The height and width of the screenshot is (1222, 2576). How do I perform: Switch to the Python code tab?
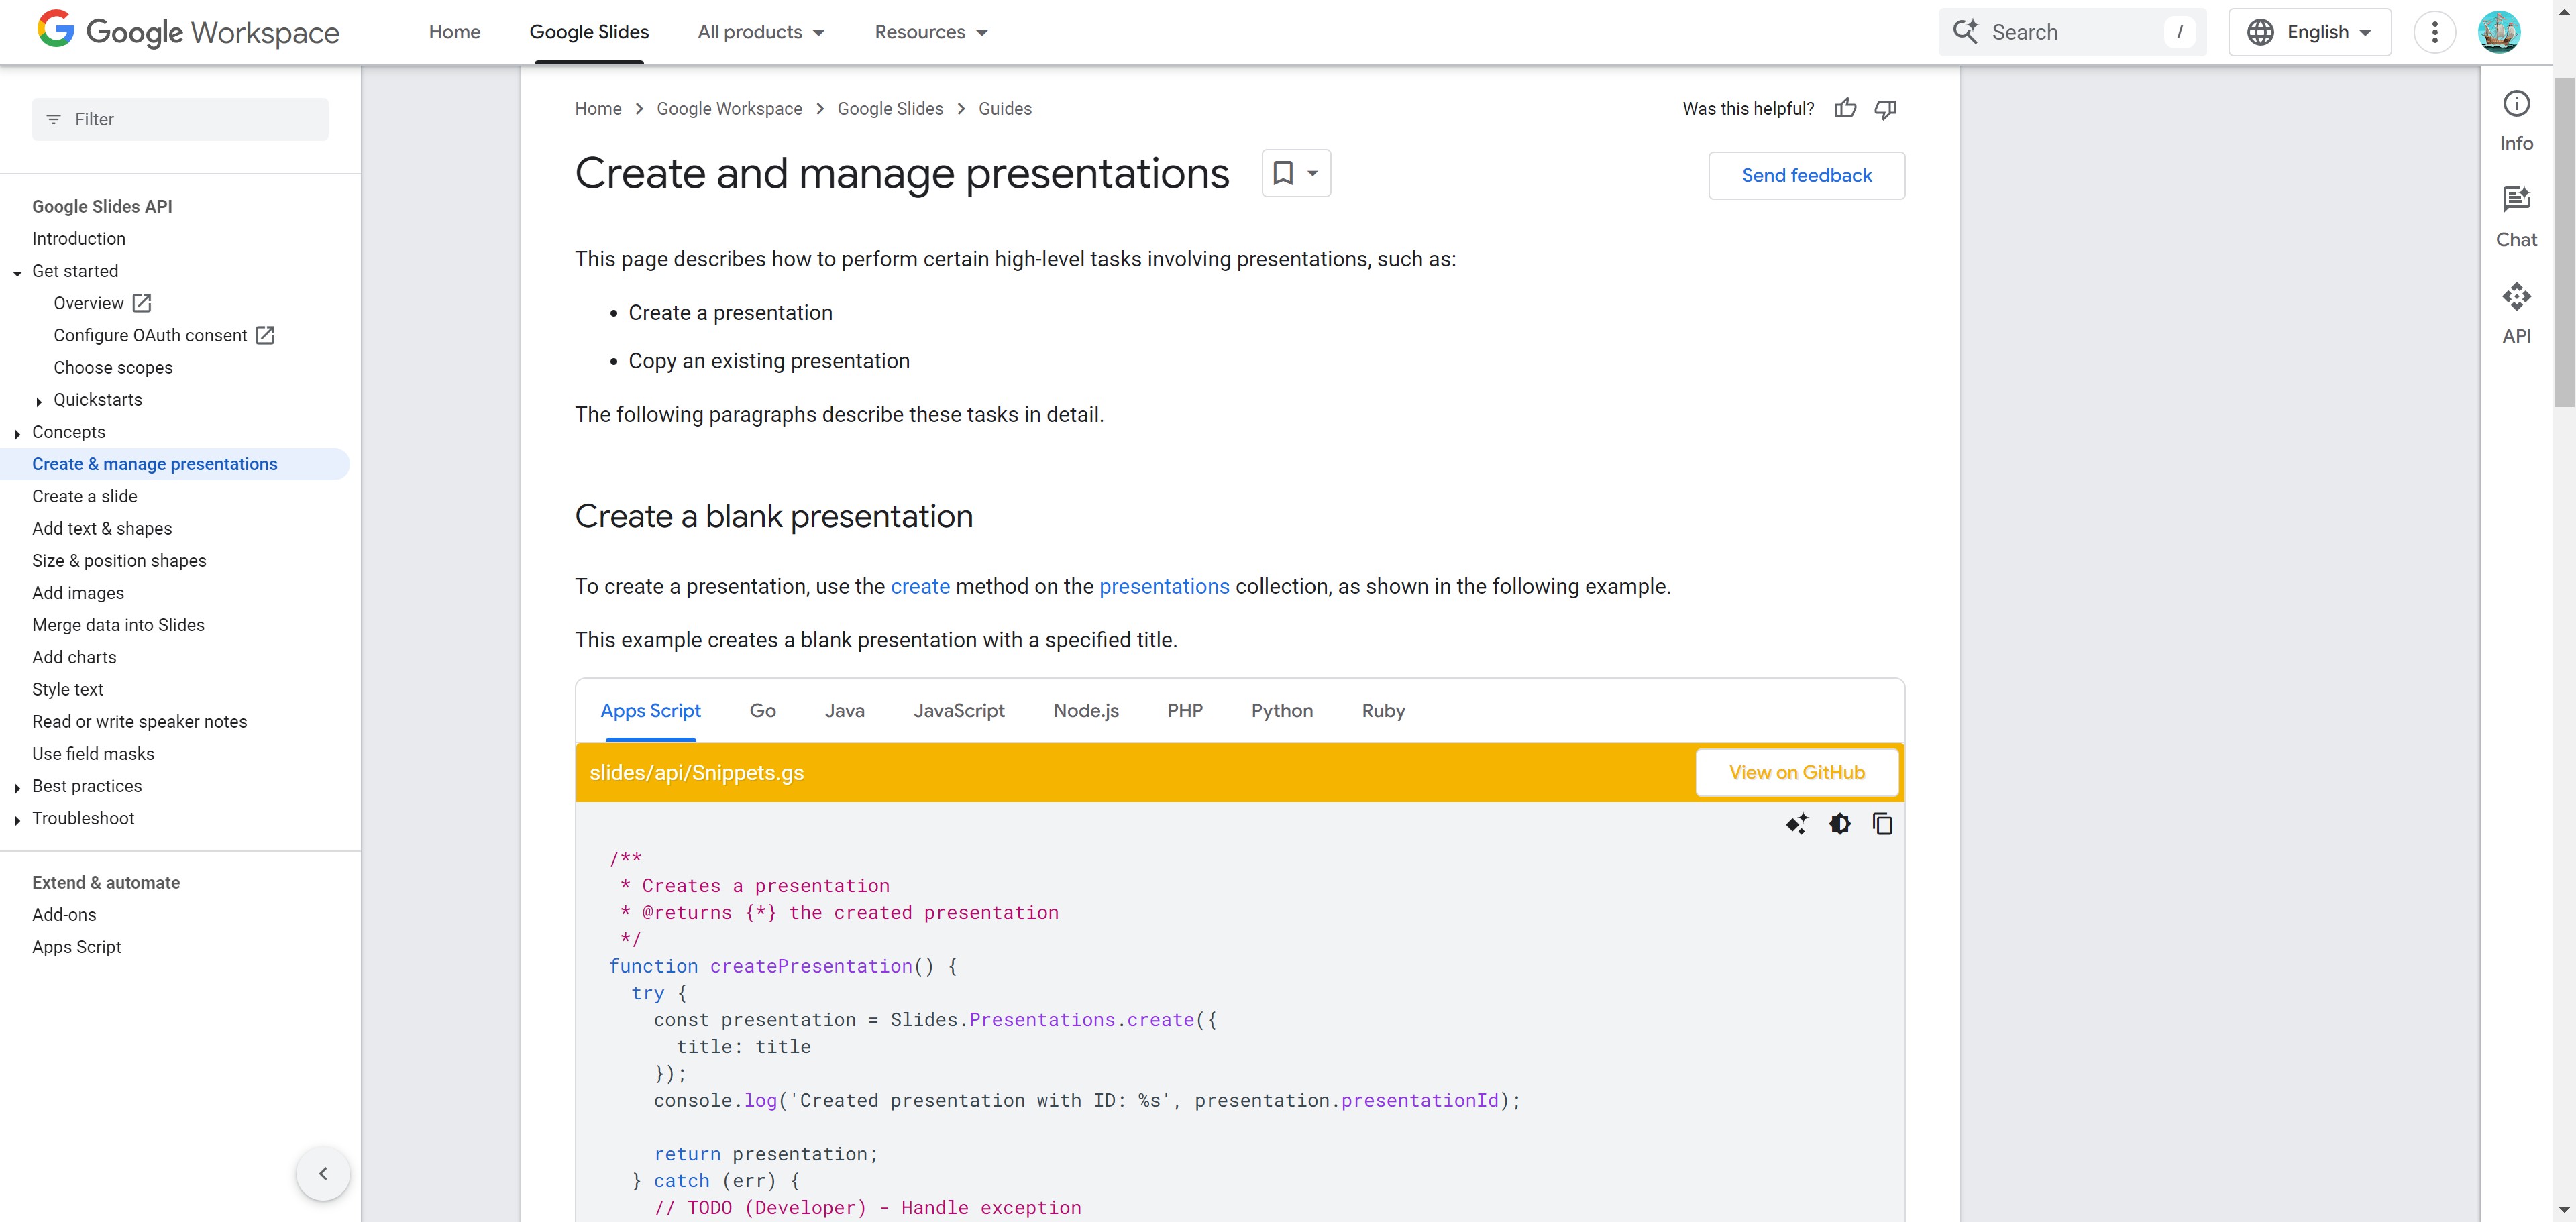point(1282,711)
